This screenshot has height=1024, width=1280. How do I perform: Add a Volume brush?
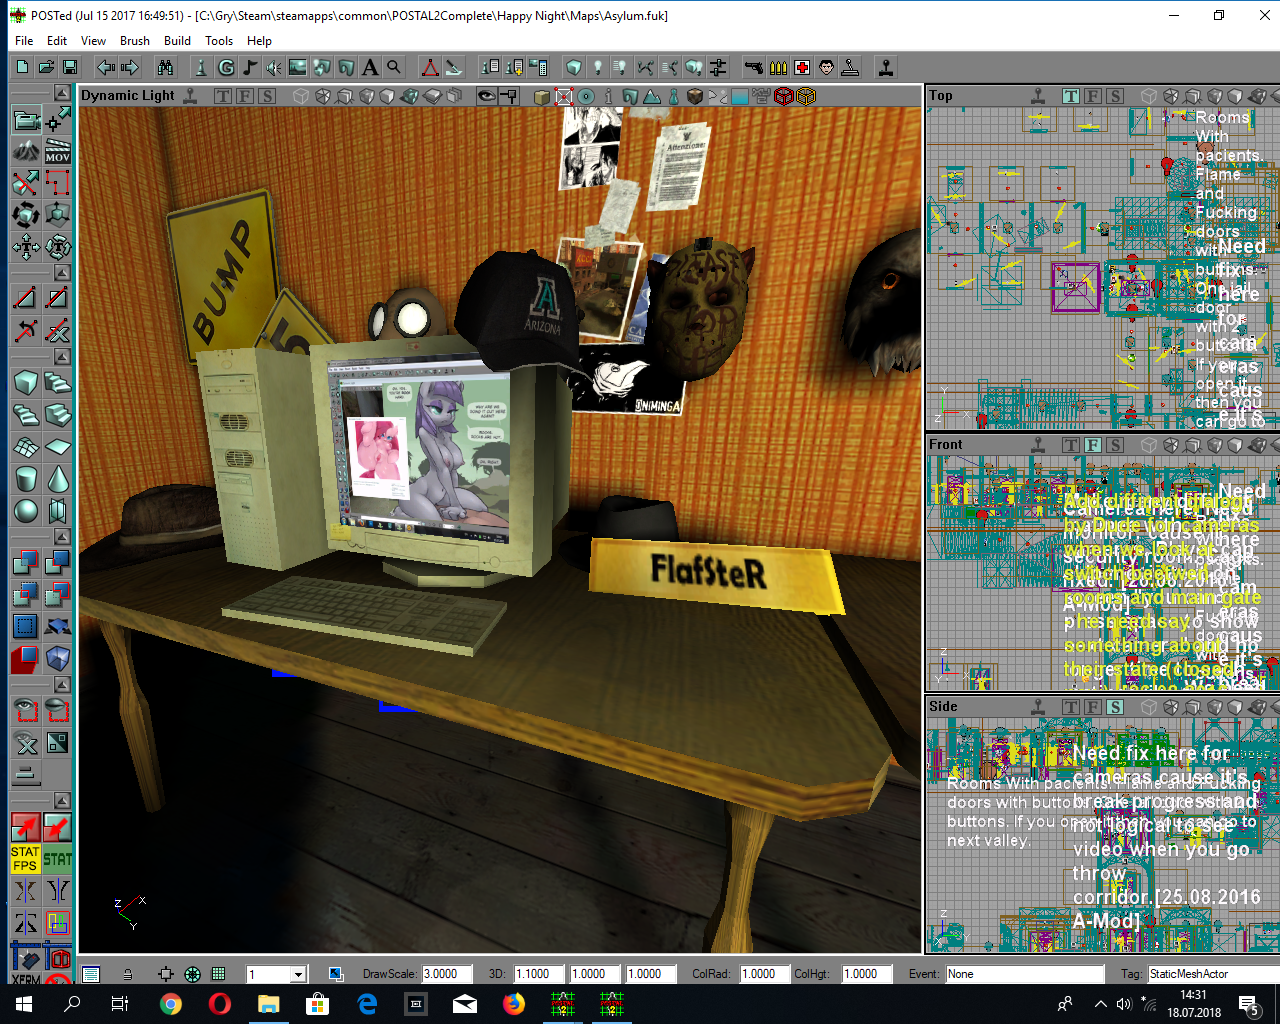(58, 659)
